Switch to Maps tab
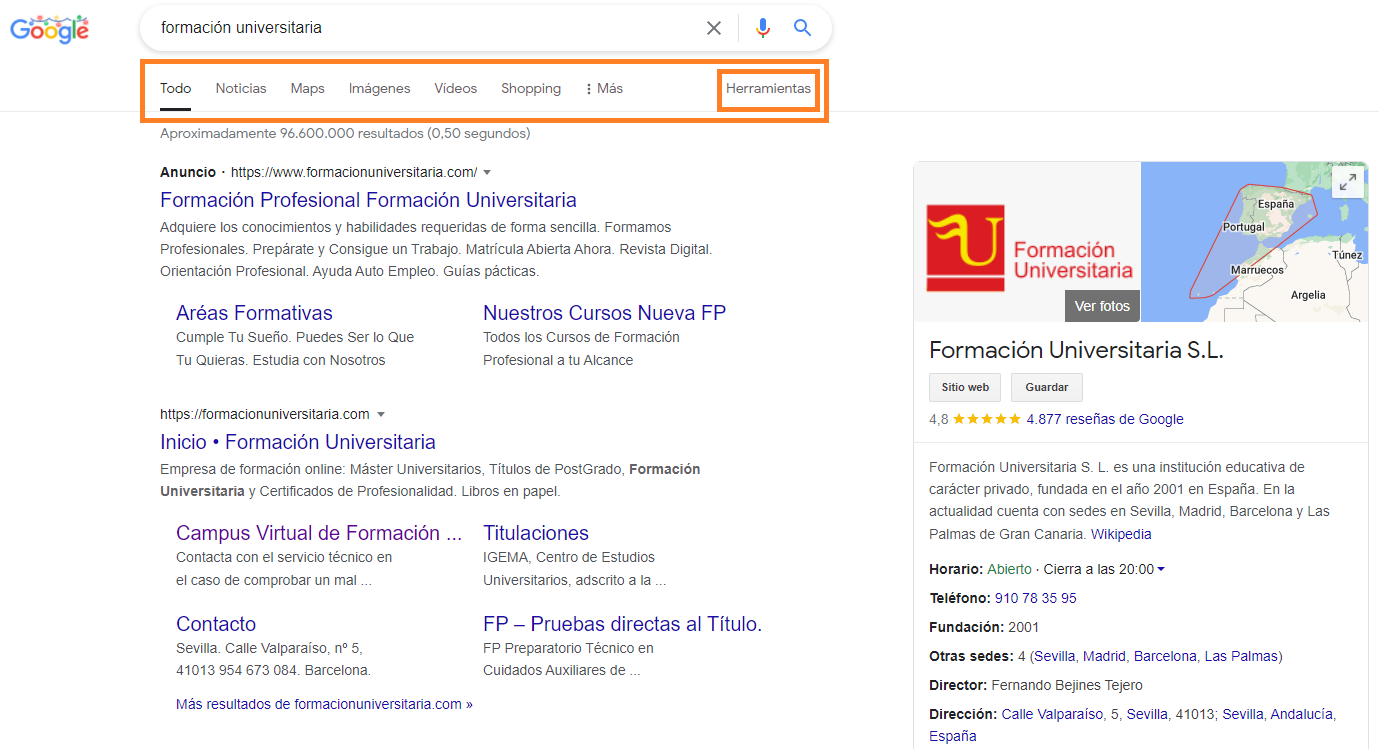 (x=308, y=88)
